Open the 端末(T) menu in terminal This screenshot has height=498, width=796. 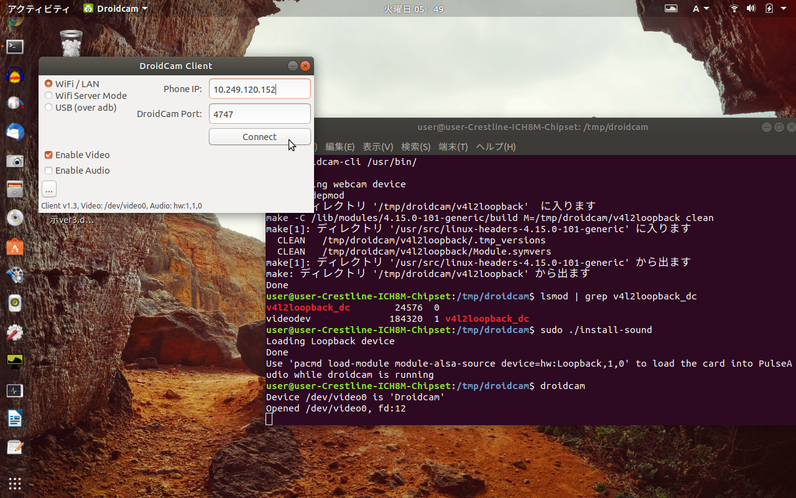coord(453,147)
